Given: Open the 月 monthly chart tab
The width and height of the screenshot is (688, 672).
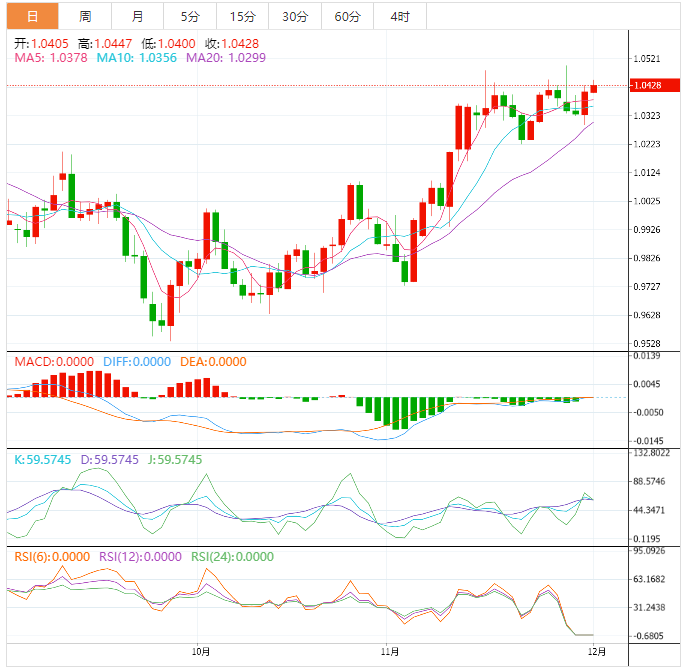Looking at the screenshot, I should tap(137, 16).
